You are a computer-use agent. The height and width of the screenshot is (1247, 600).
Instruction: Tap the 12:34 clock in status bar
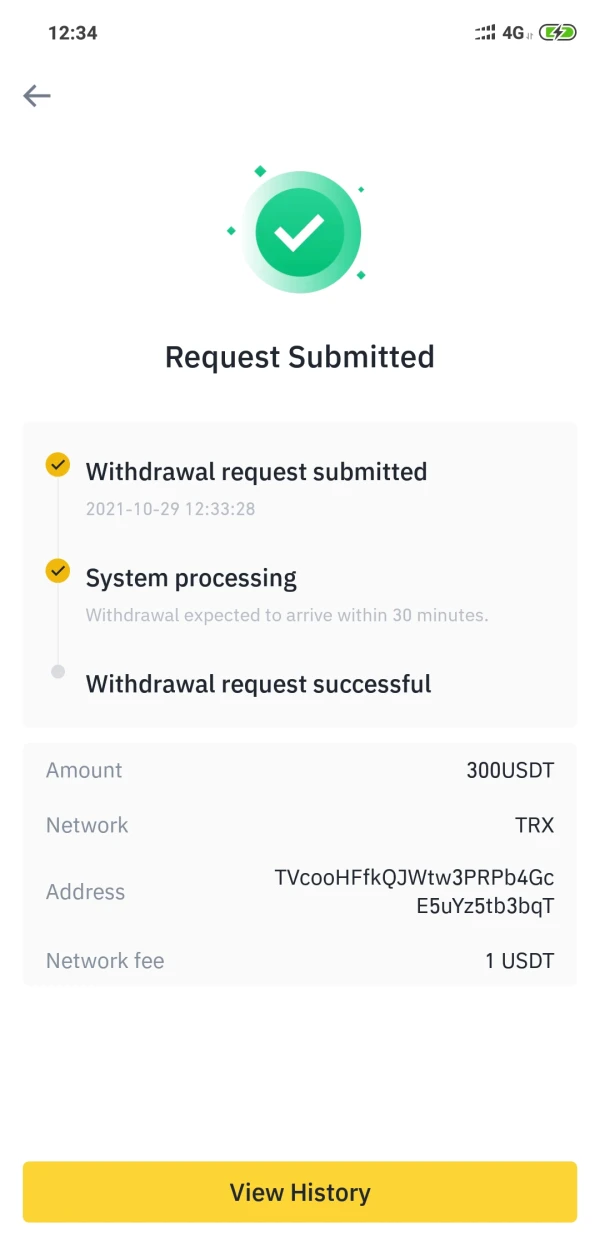point(72,33)
